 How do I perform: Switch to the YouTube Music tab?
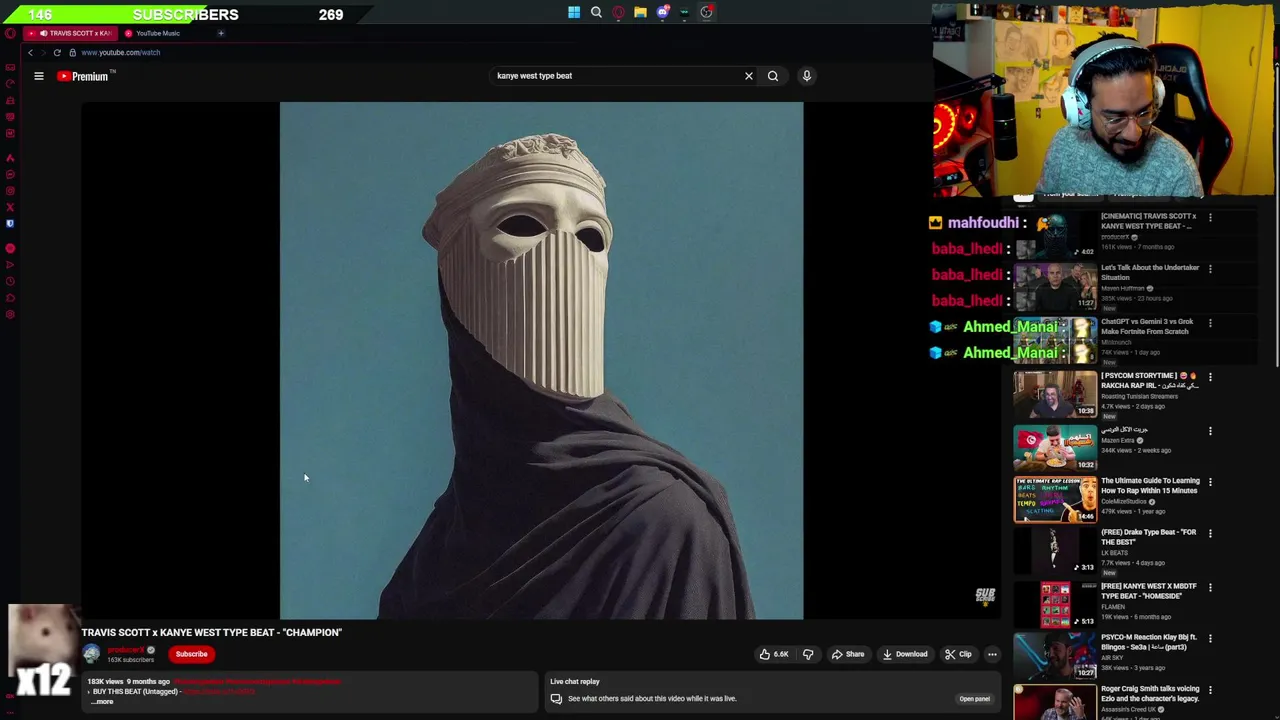[x=157, y=33]
